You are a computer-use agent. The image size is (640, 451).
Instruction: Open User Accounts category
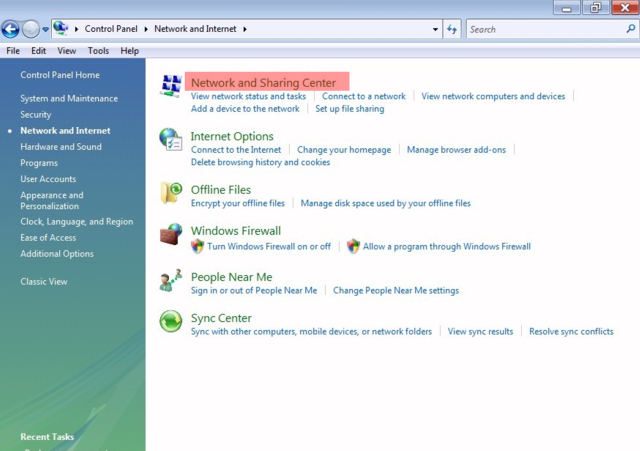(x=48, y=179)
